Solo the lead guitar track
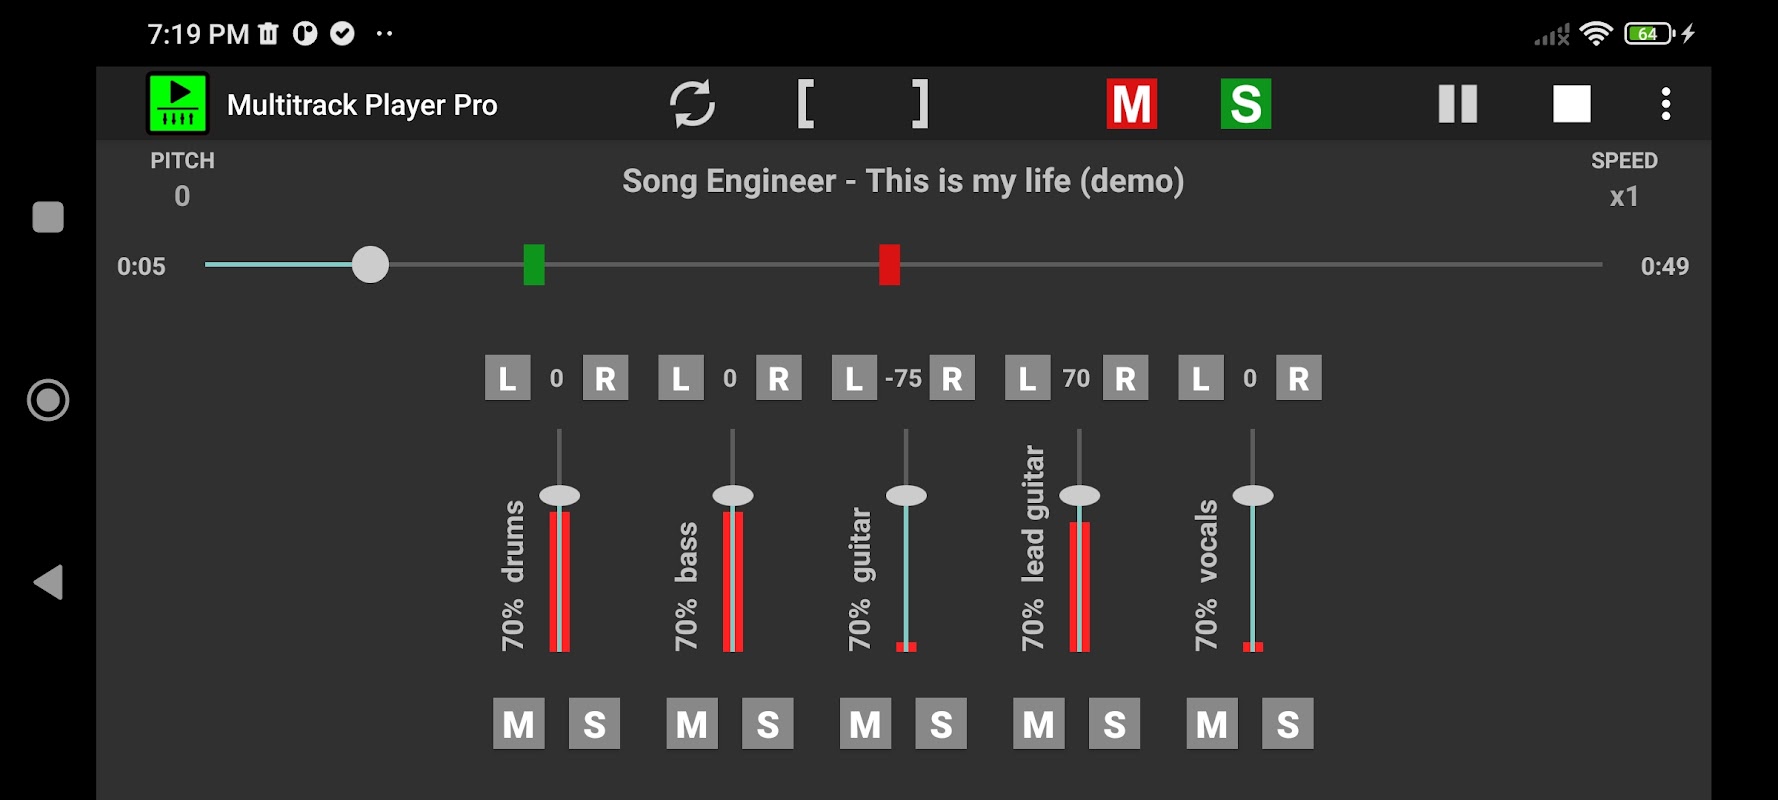 (x=1115, y=724)
